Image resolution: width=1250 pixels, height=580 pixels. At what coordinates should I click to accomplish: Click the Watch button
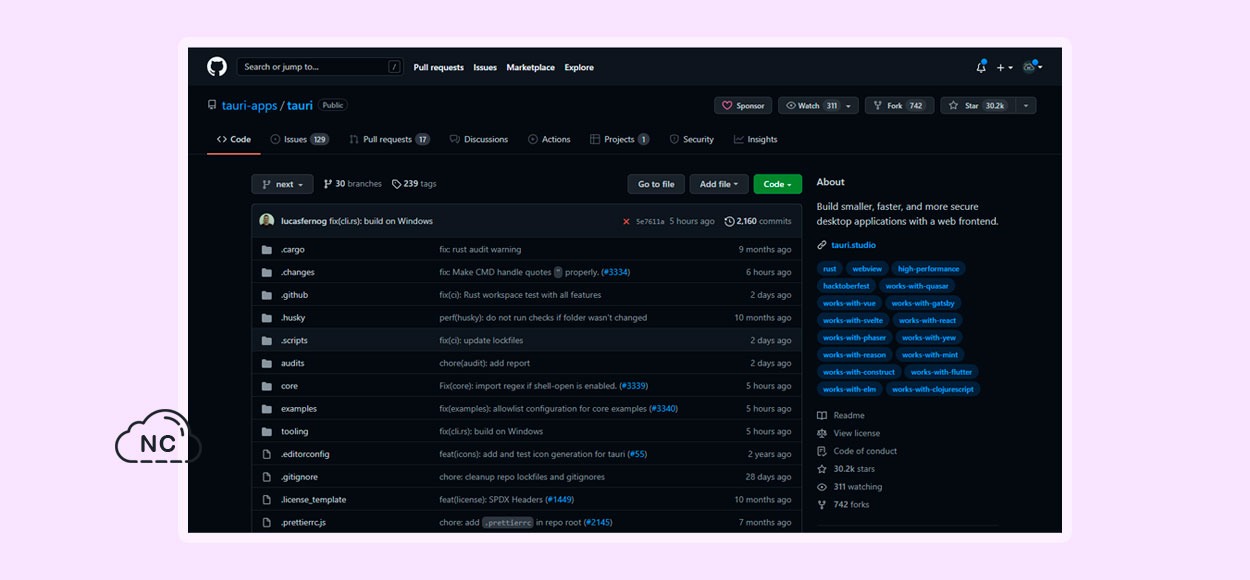(x=811, y=105)
